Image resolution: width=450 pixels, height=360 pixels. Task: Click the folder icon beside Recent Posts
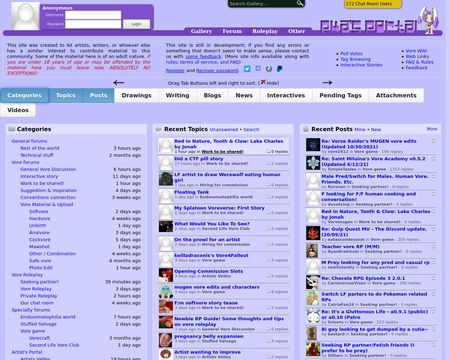click(x=306, y=129)
